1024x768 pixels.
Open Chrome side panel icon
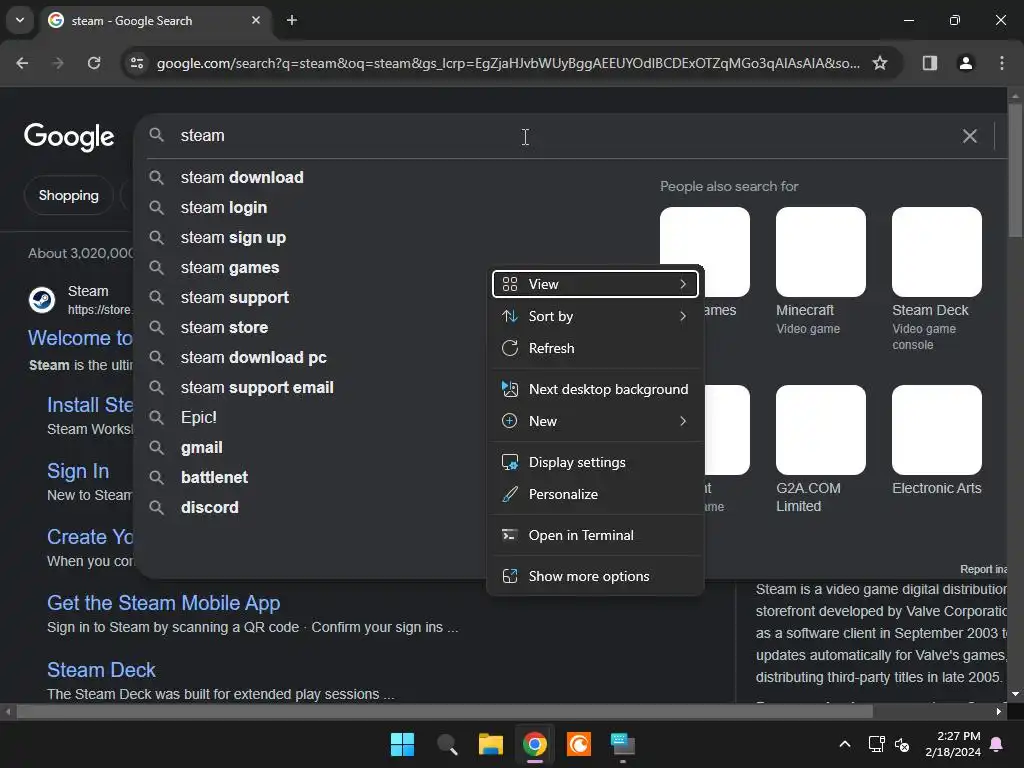pos(929,63)
